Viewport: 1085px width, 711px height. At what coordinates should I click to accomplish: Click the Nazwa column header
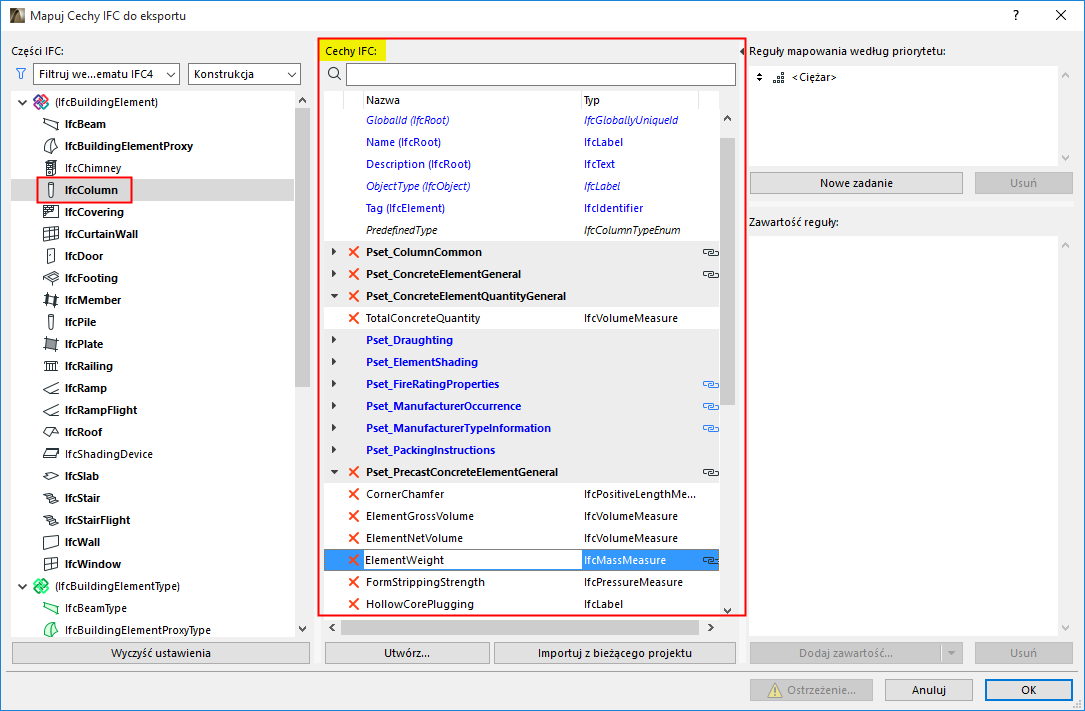click(473, 100)
